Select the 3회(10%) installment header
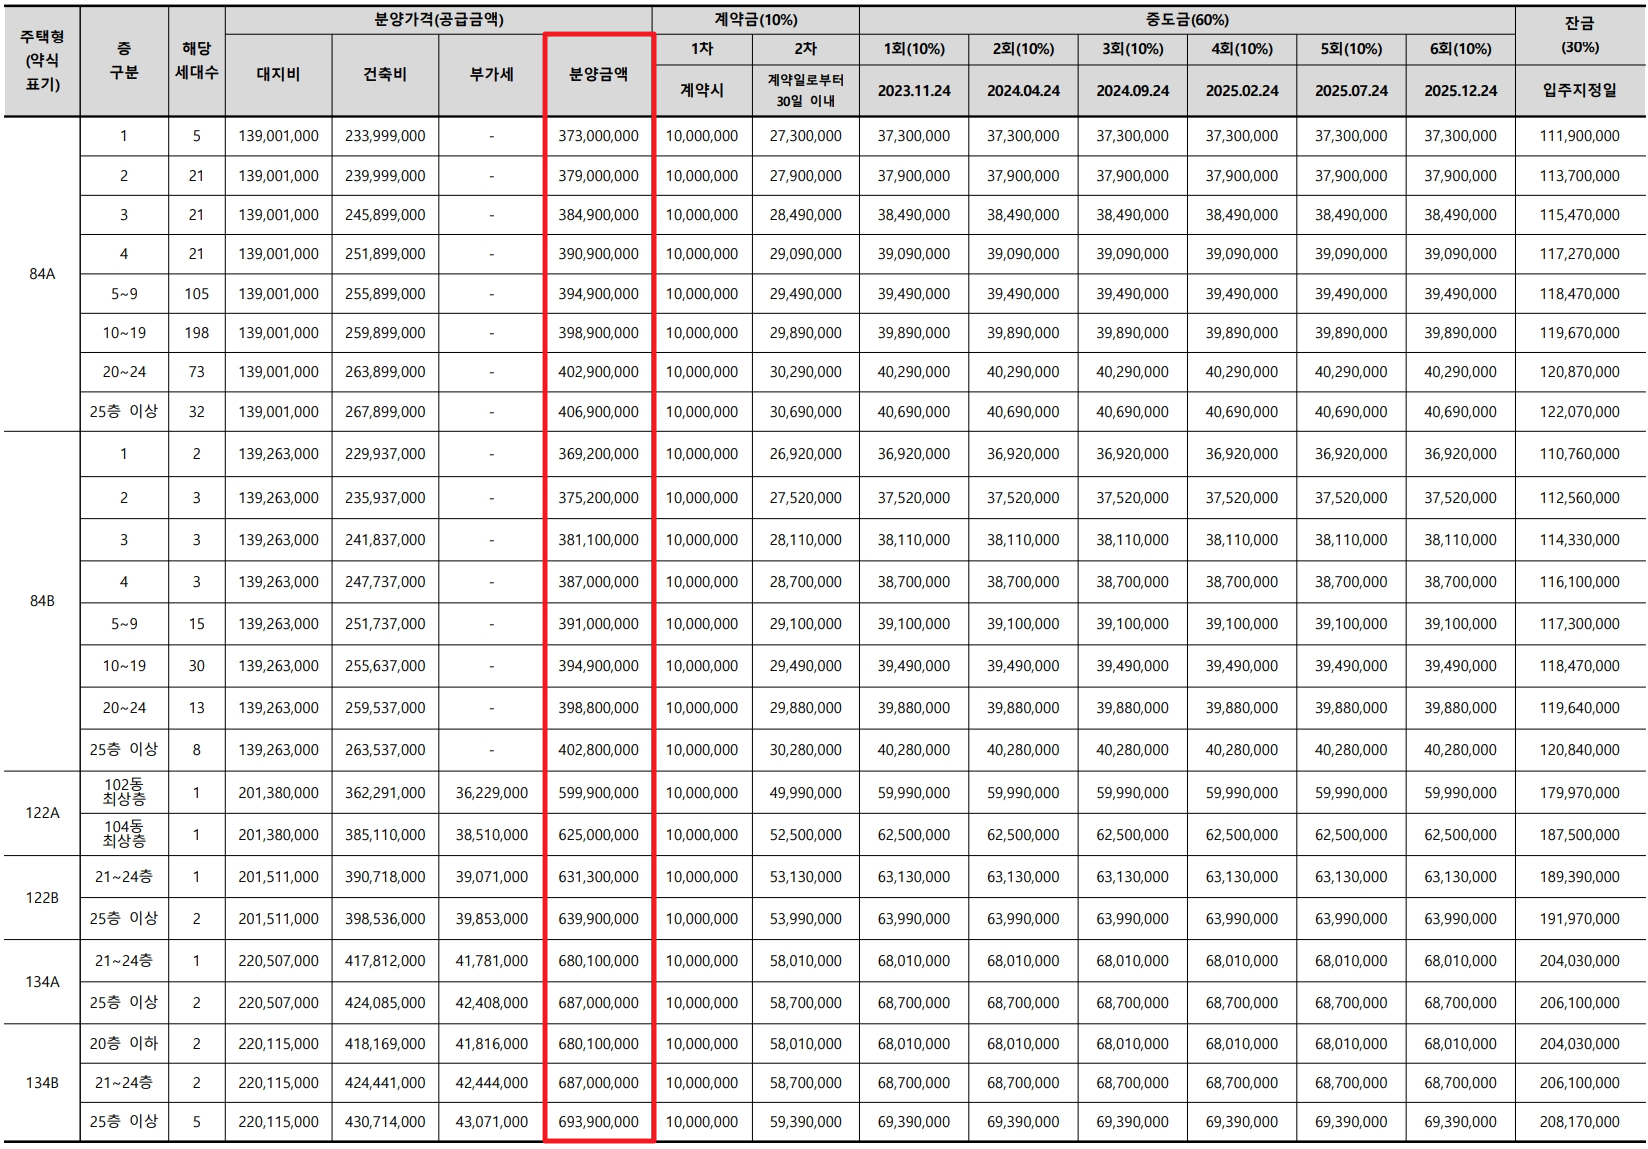Viewport: 1648px width, 1149px height. click(1132, 49)
